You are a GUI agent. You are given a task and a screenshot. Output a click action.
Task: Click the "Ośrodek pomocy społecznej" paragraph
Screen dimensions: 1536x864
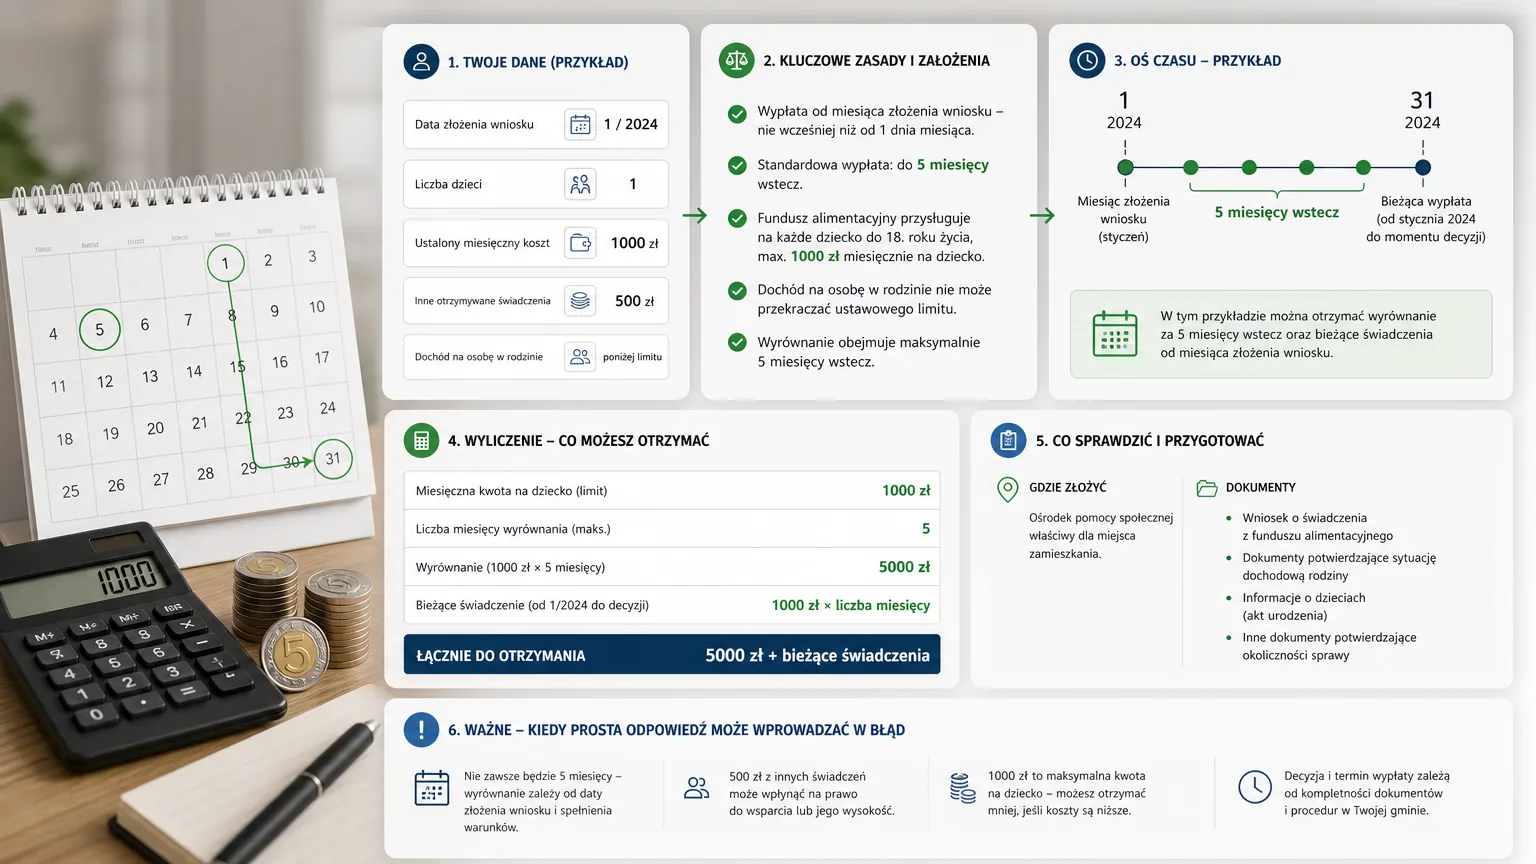[1101, 536]
